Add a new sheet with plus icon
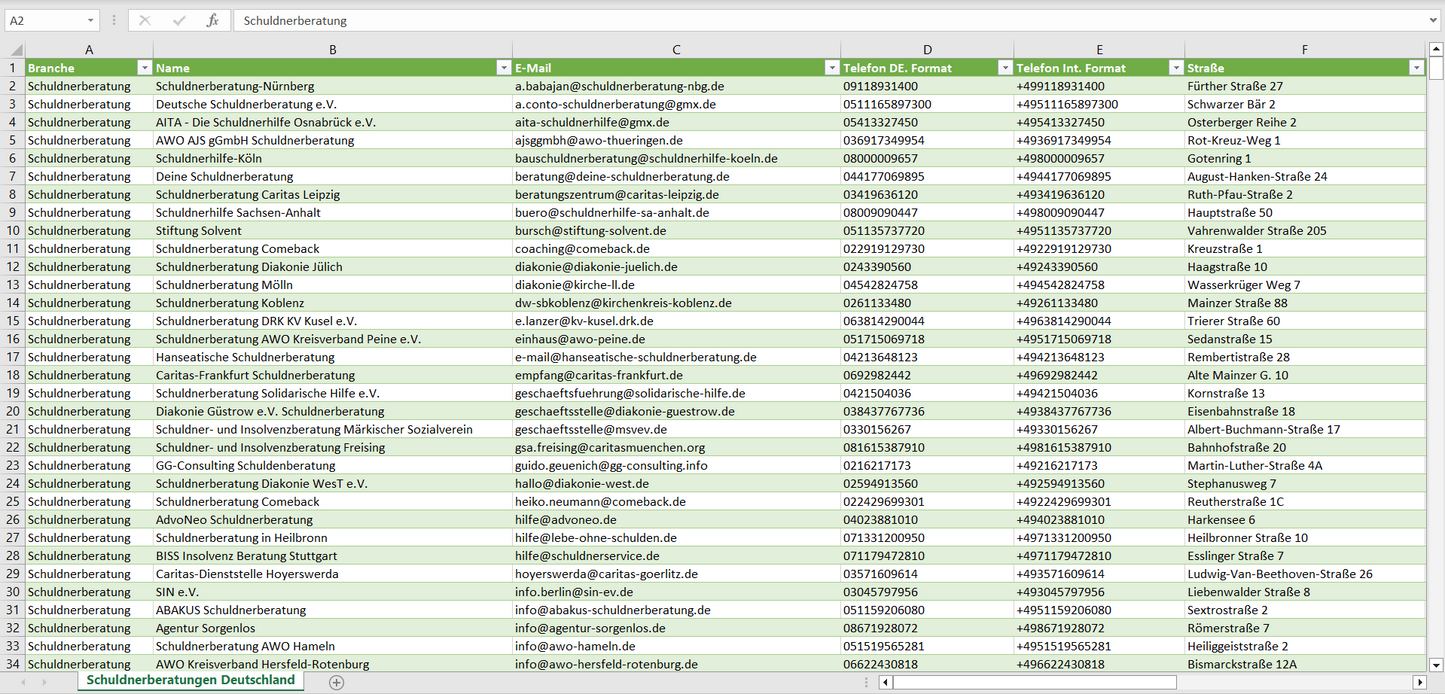This screenshot has width=1445, height=694. [x=337, y=682]
